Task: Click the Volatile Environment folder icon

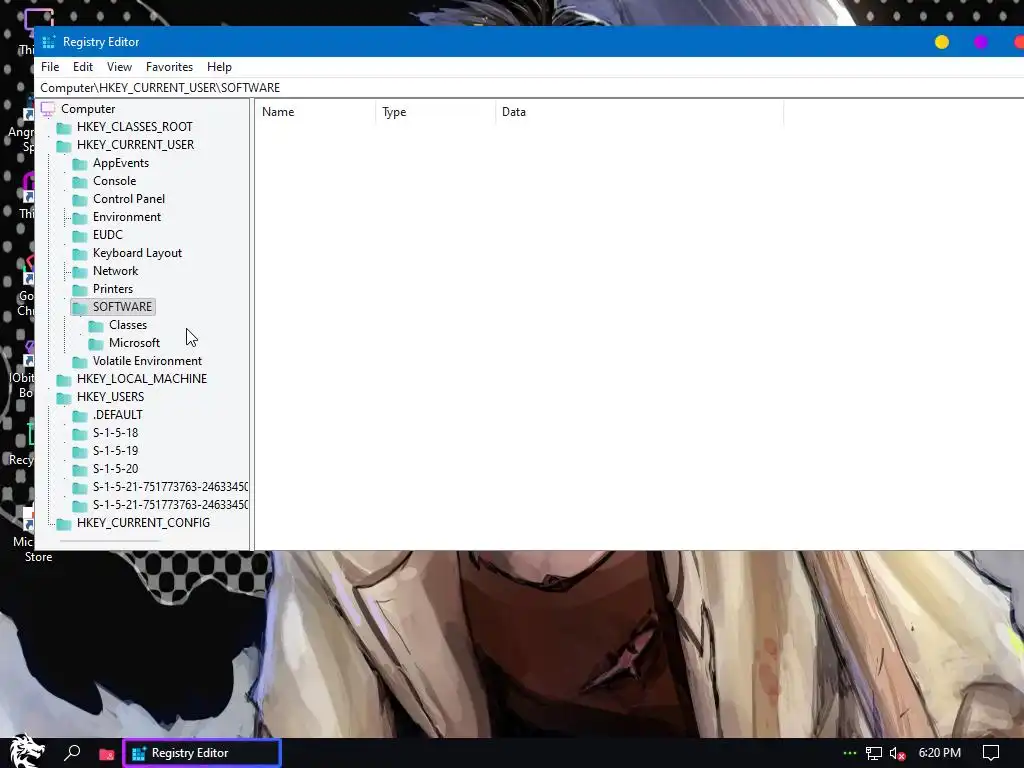Action: tap(80, 362)
